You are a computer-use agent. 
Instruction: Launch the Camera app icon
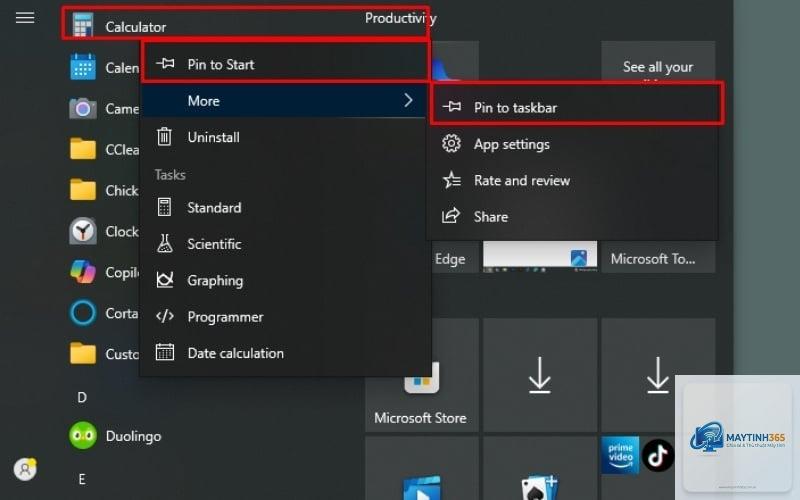[x=83, y=108]
